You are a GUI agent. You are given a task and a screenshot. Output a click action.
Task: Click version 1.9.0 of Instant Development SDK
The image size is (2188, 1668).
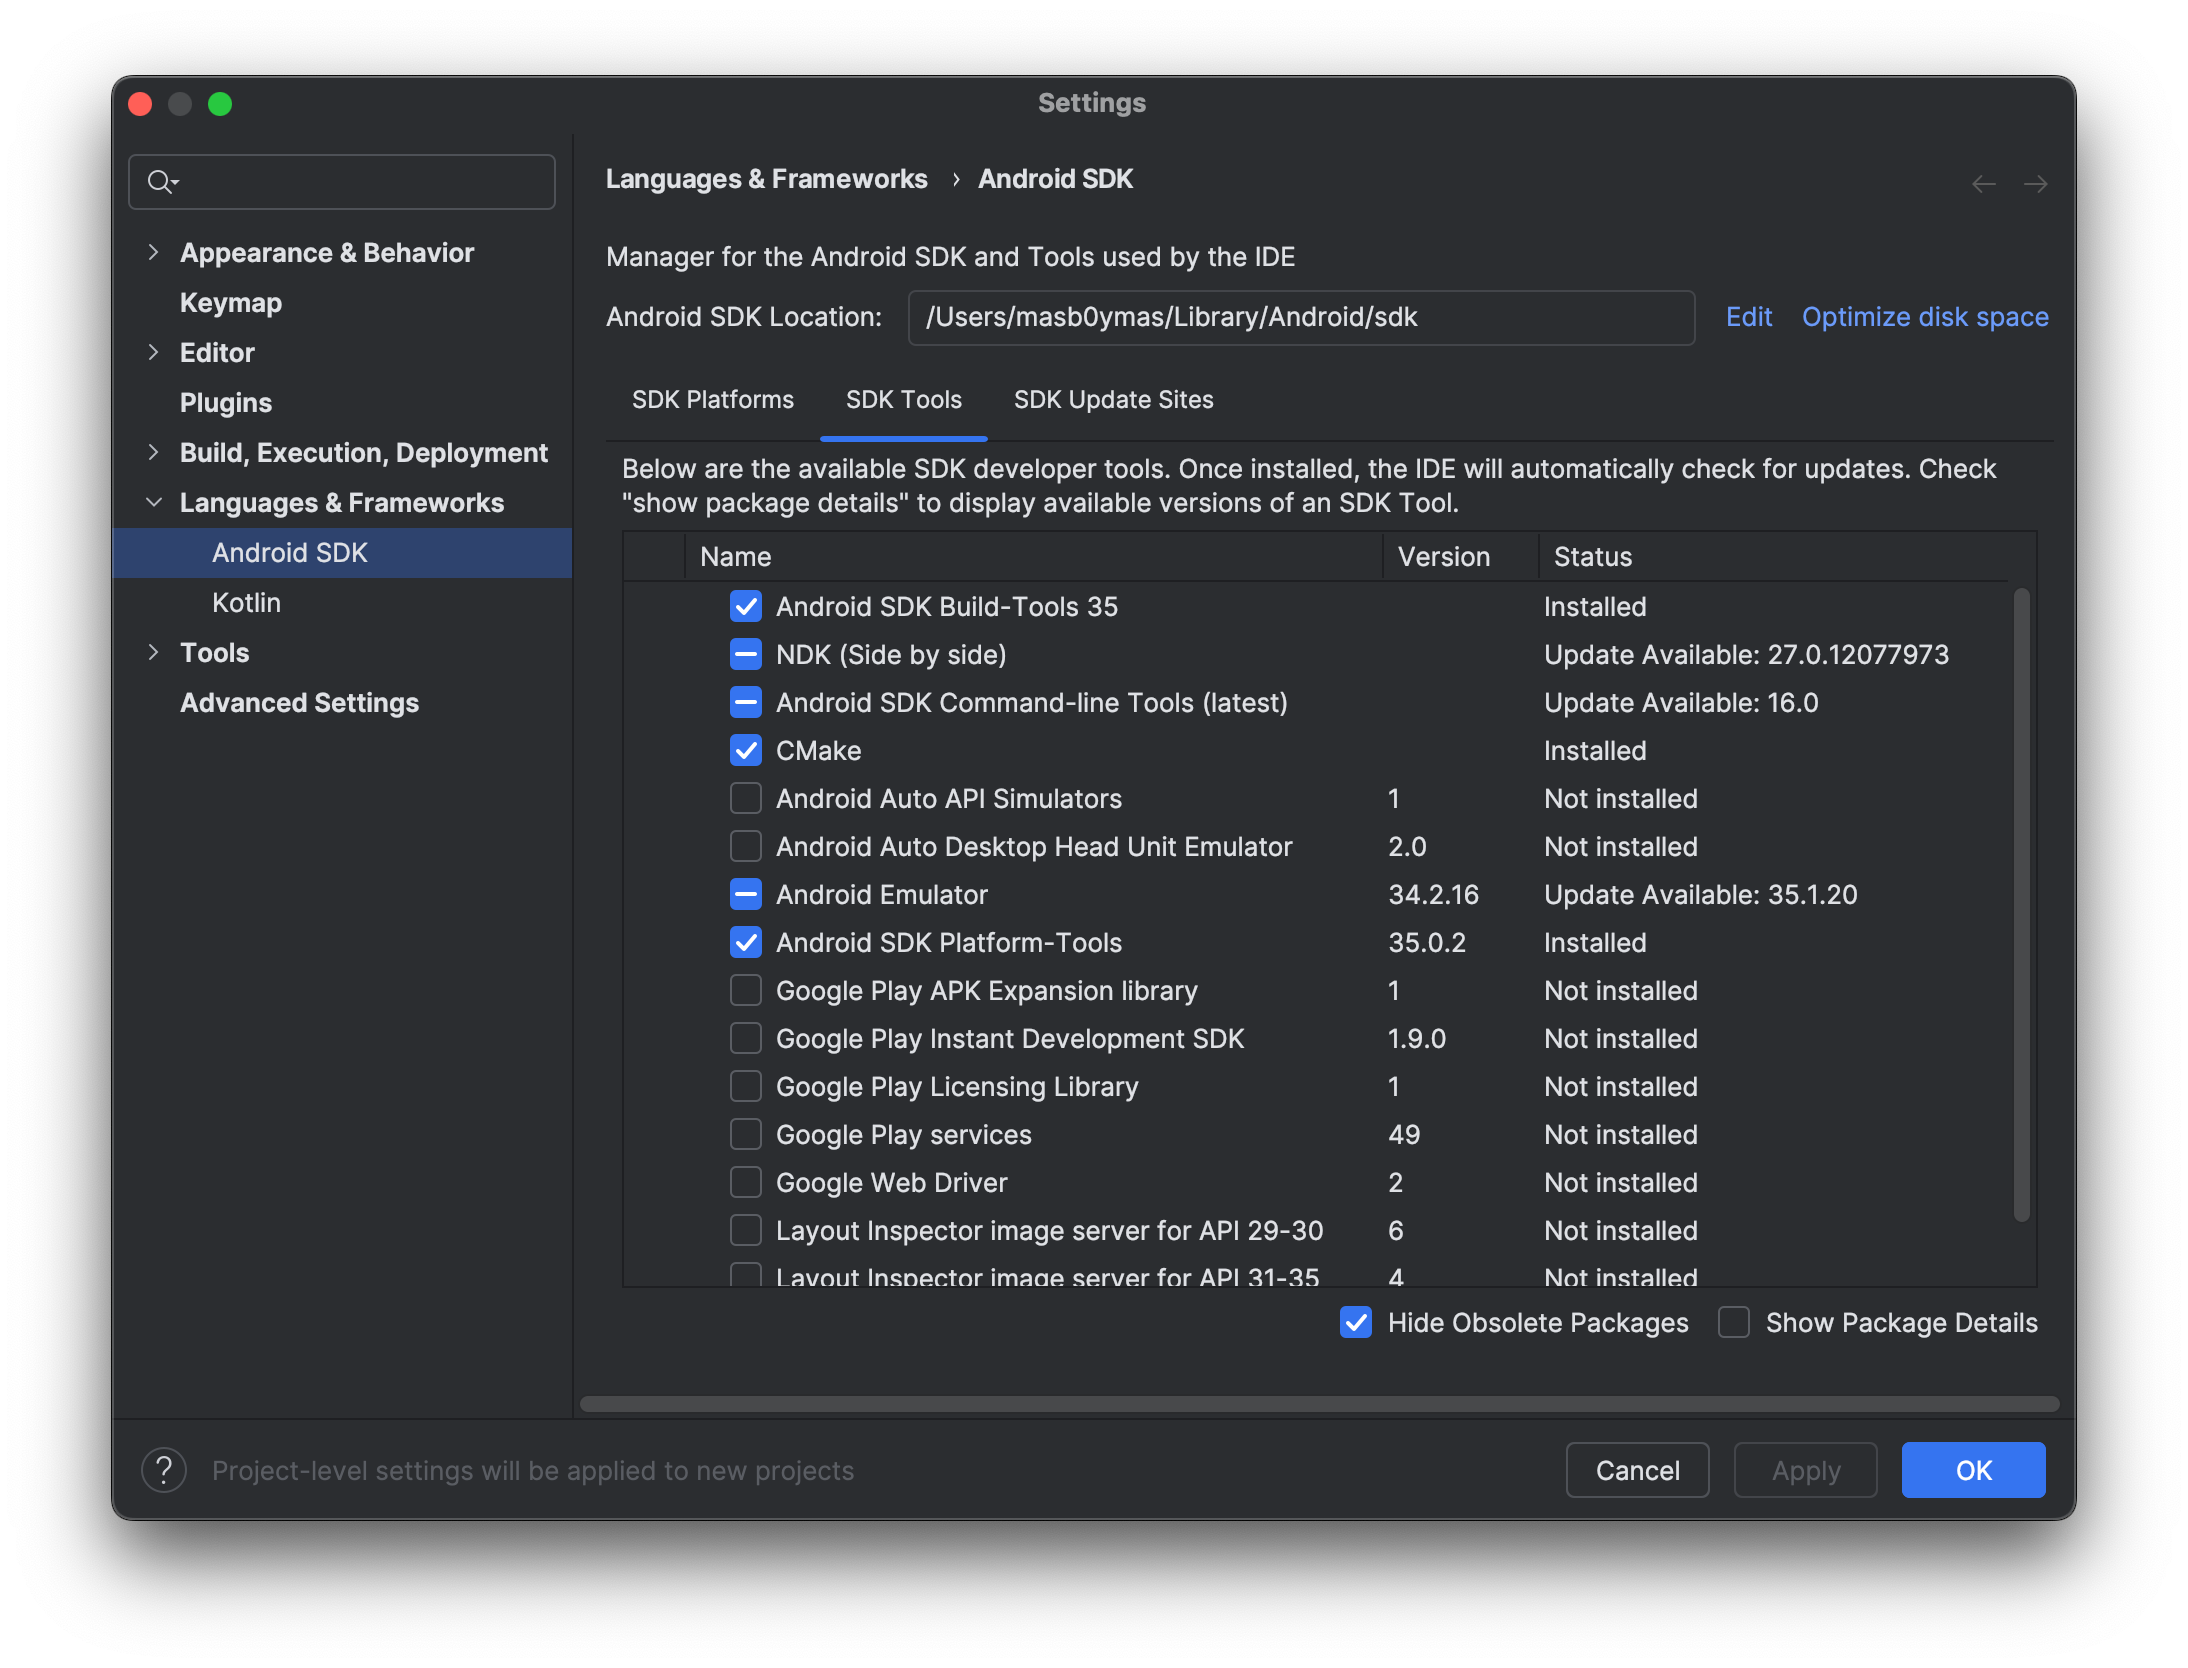1416,1039
